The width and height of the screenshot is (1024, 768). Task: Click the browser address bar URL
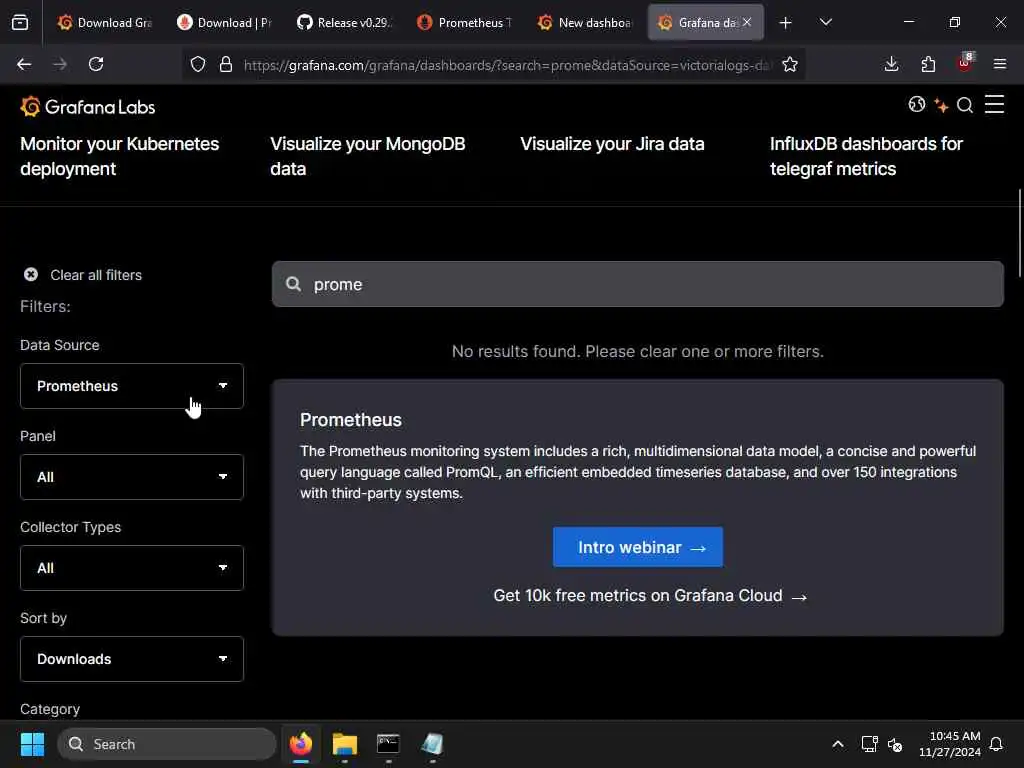coord(507,65)
